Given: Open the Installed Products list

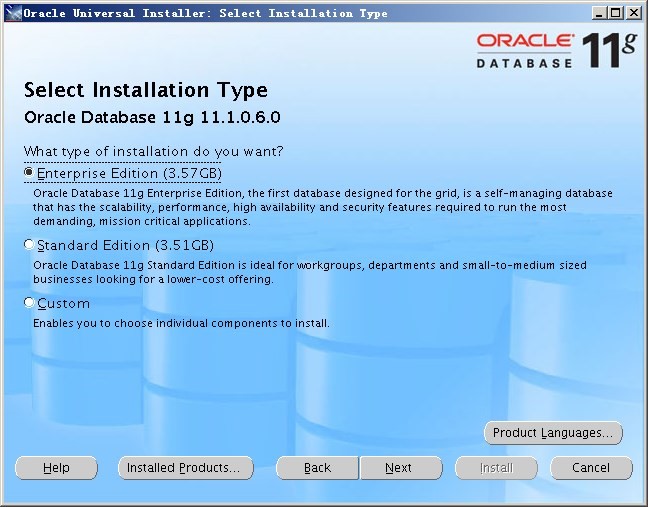Looking at the screenshot, I should tap(185, 468).
